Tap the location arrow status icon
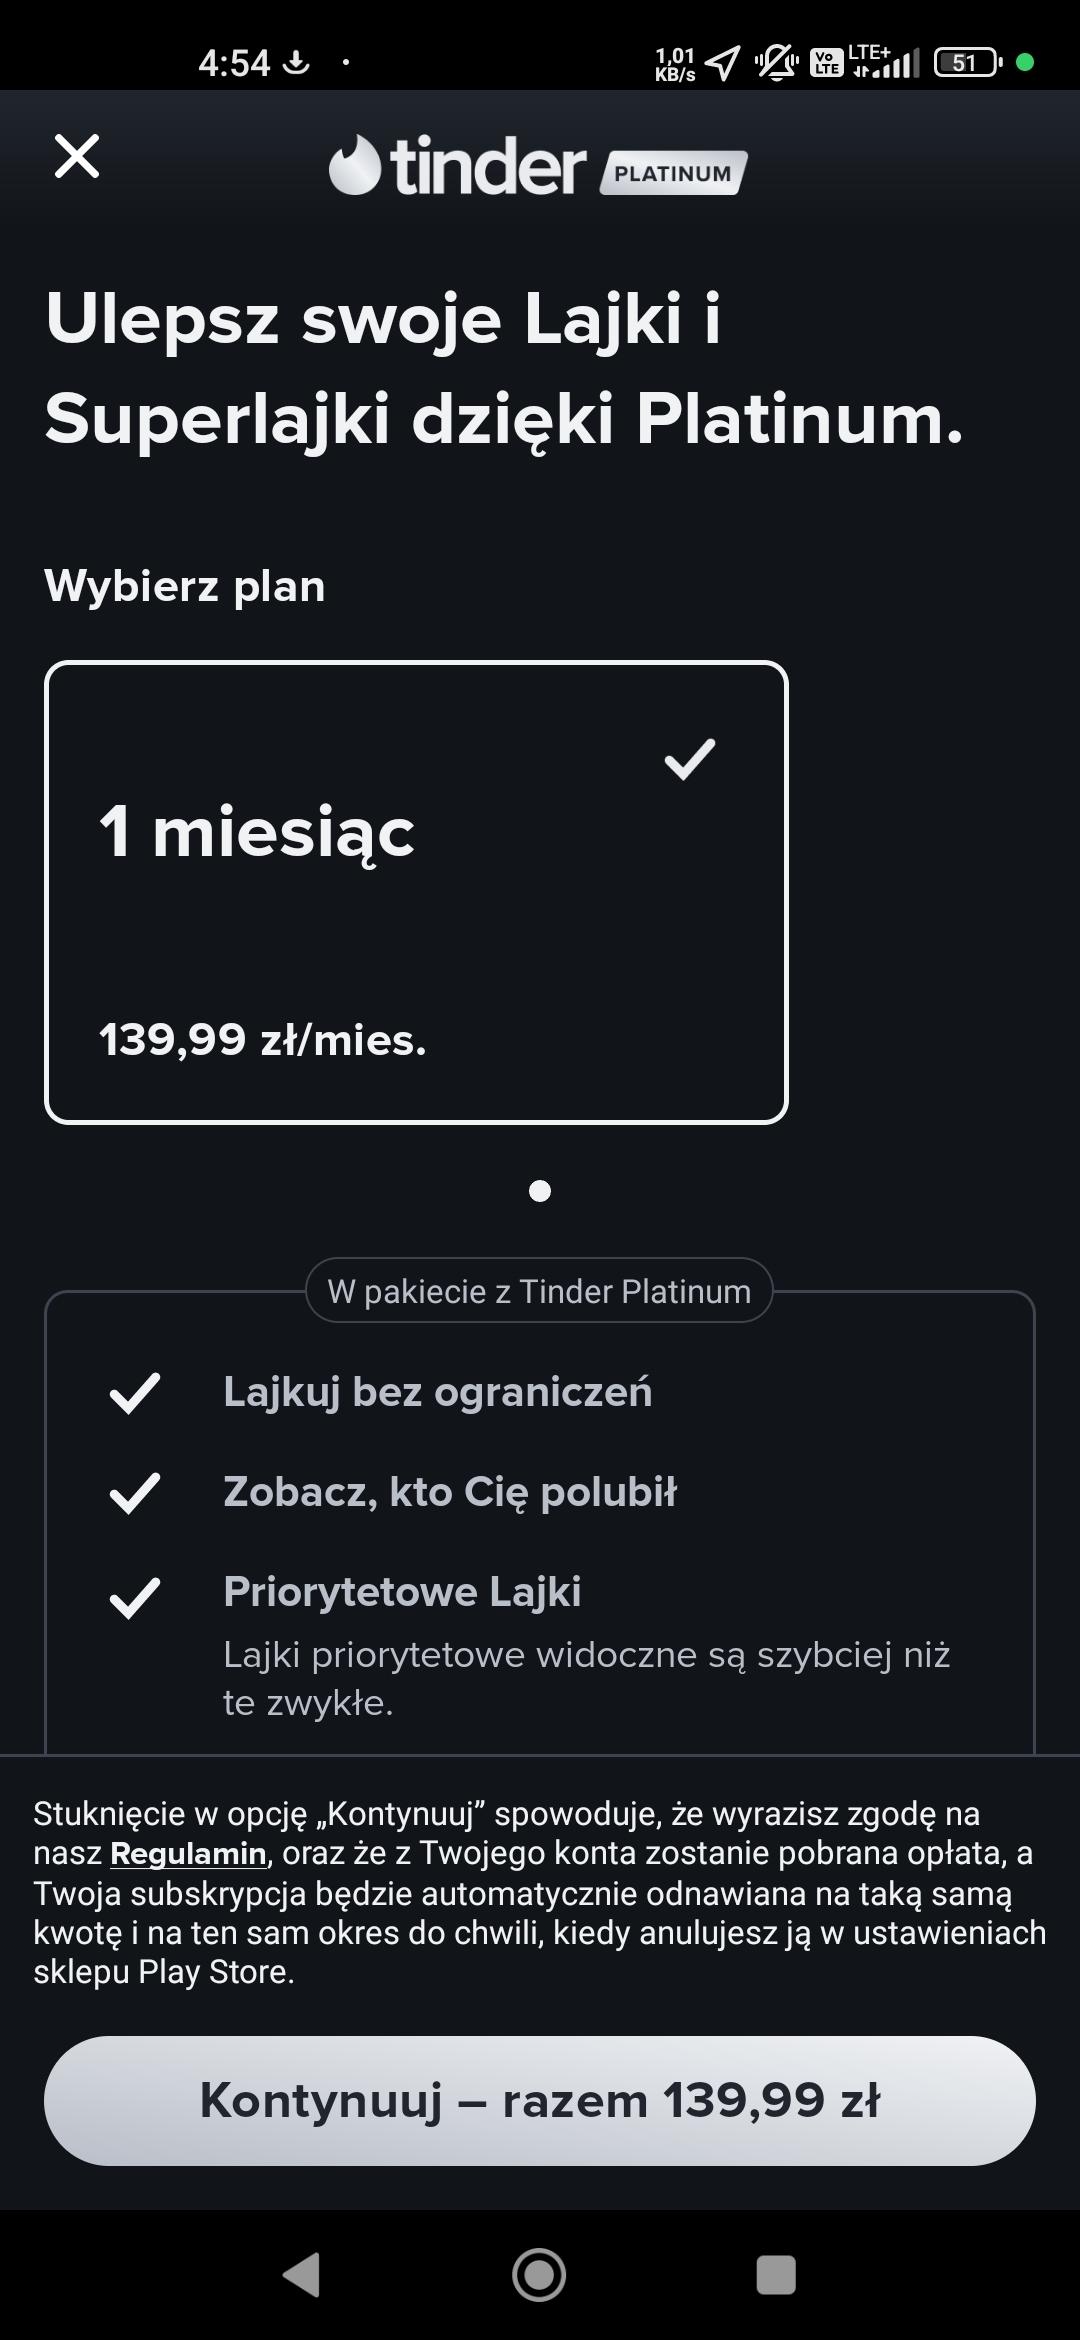The height and width of the screenshot is (2340, 1080). pos(722,63)
